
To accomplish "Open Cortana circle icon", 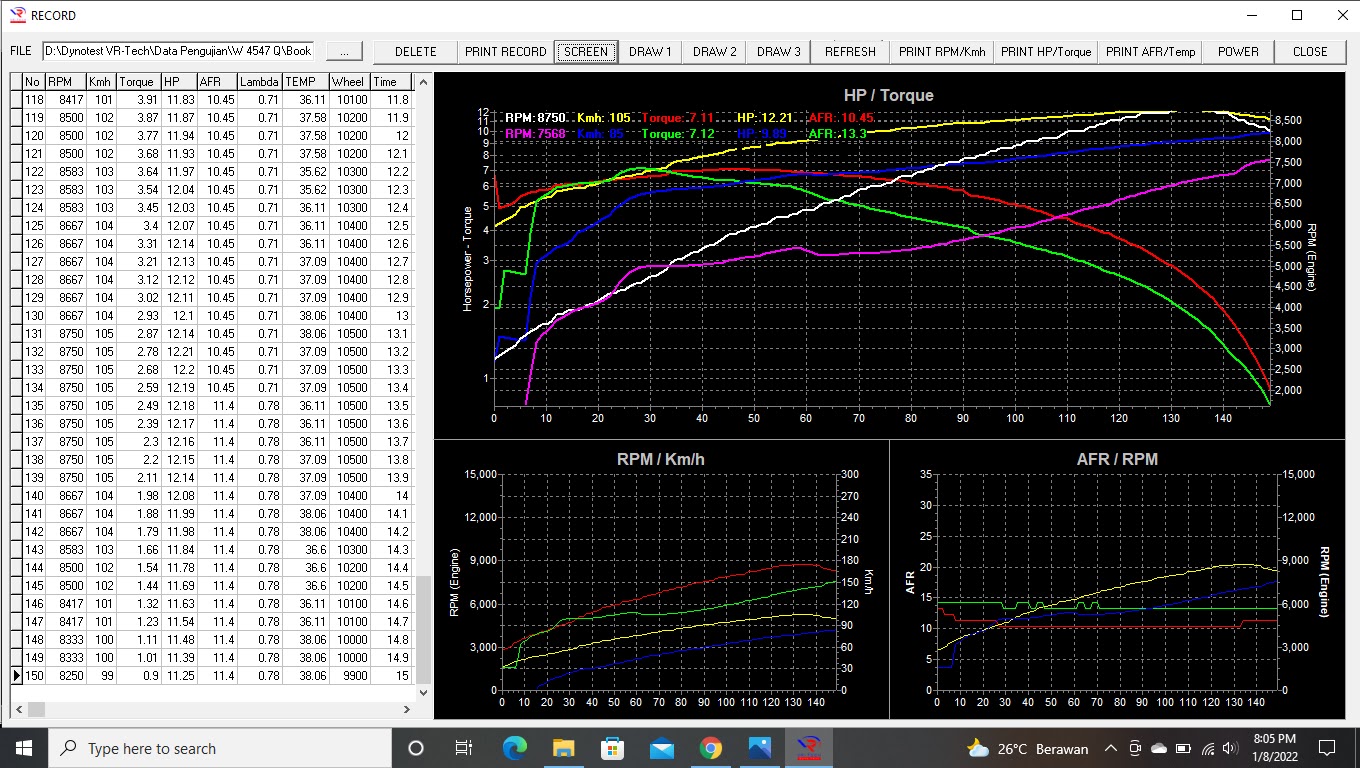I will point(416,748).
